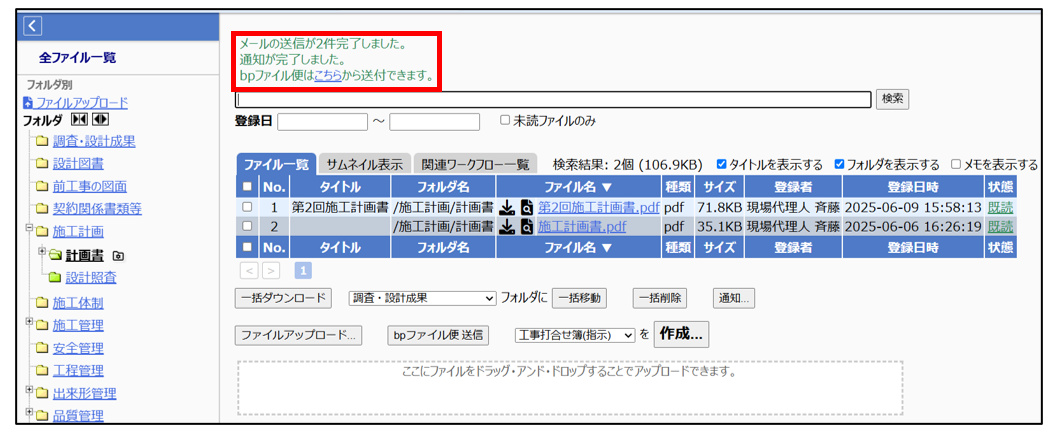The height and width of the screenshot is (435, 1059).
Task: Open the 工事打合せ簿(指示) dropdown
Action: coord(574,335)
